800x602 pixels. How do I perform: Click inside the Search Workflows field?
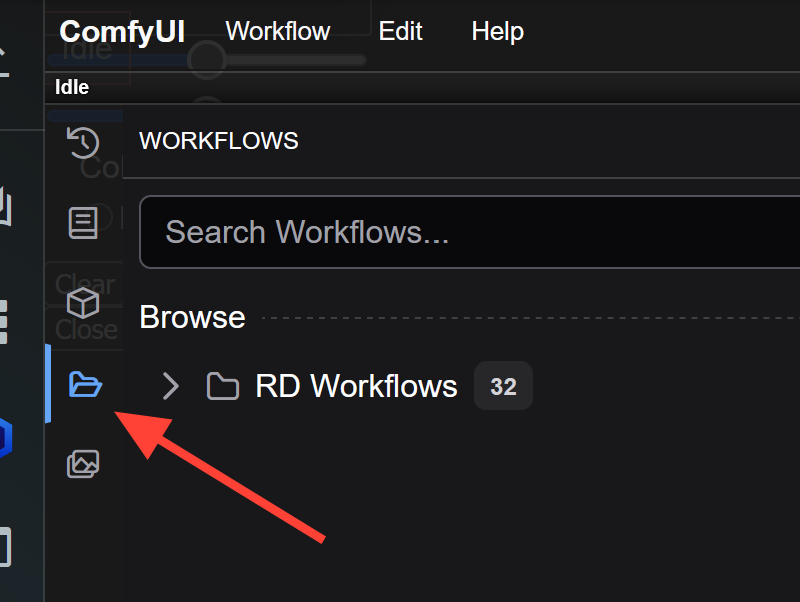[400, 232]
